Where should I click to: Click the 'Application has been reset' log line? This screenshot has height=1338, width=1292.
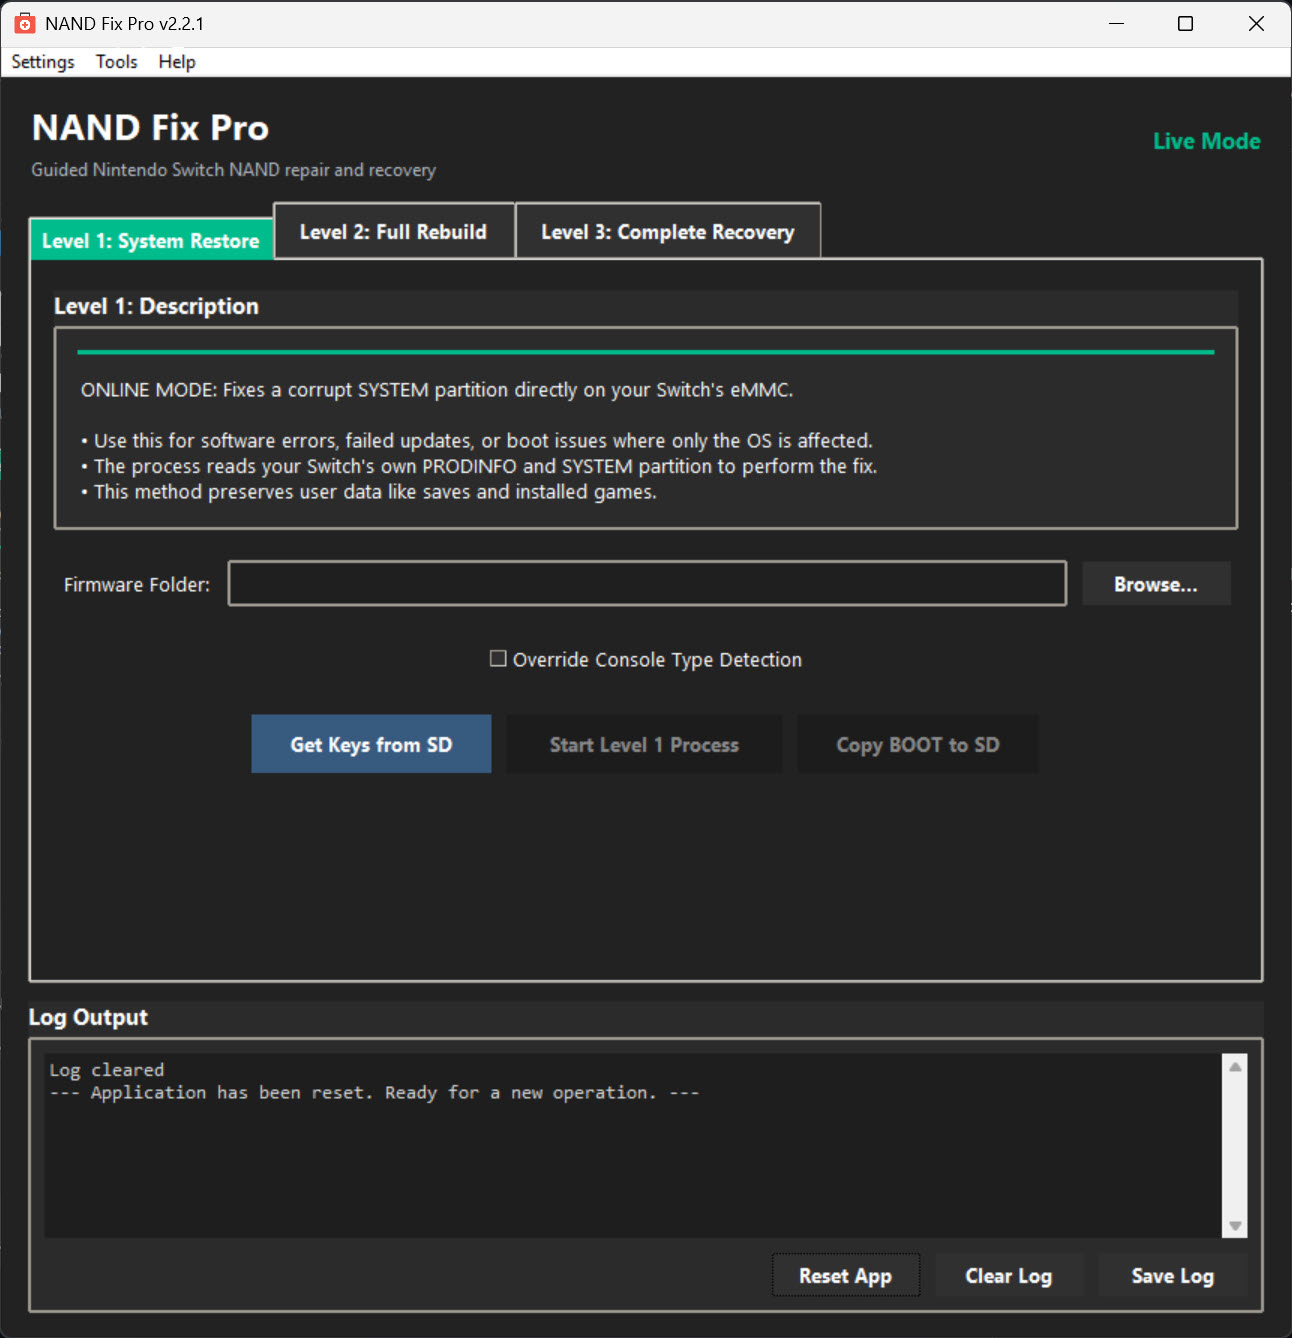(x=375, y=1093)
